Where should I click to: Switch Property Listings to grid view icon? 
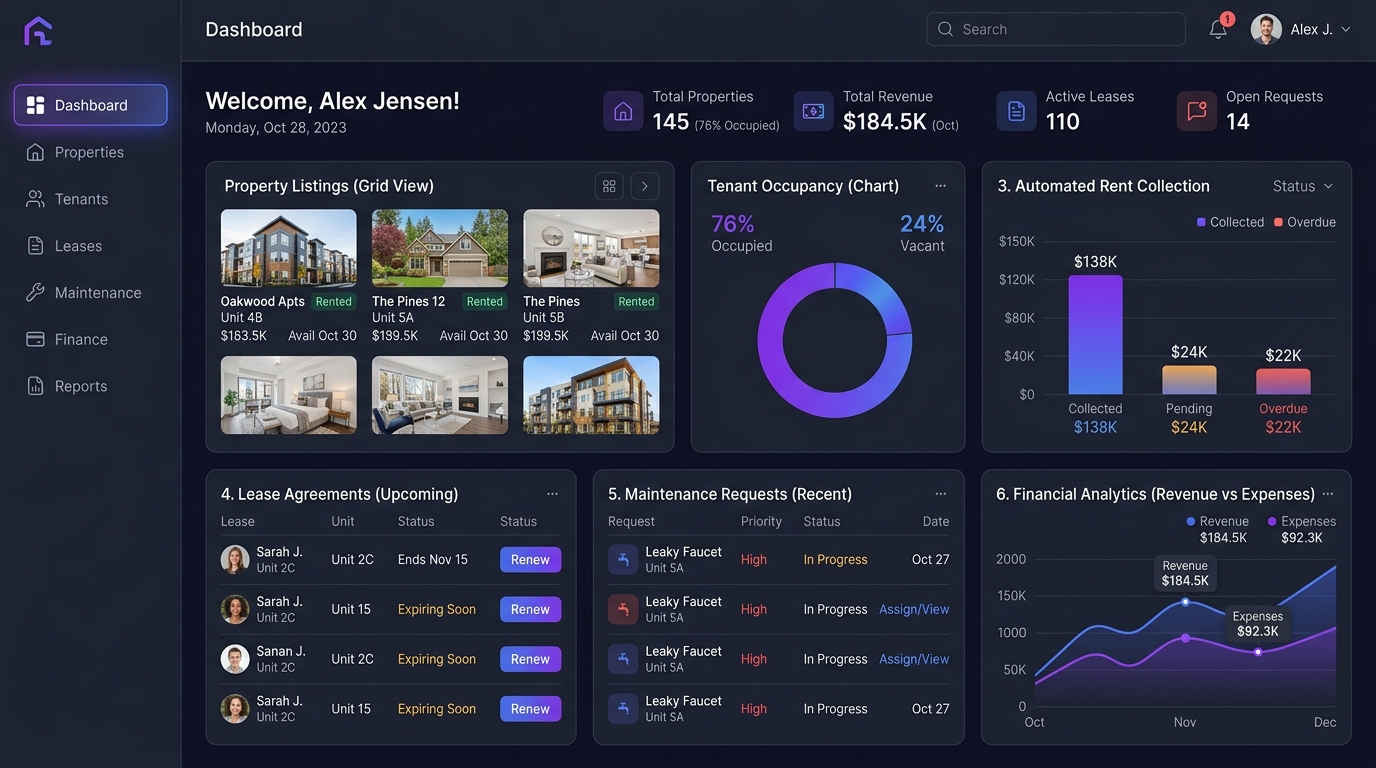[609, 186]
